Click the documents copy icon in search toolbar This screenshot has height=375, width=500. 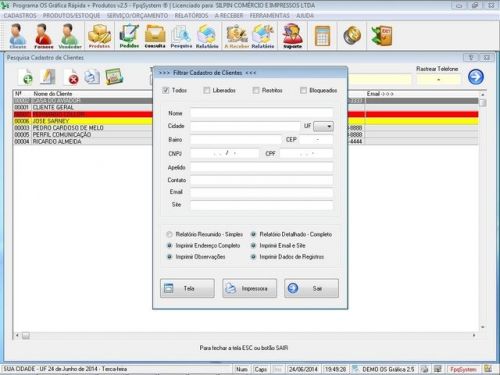point(92,76)
